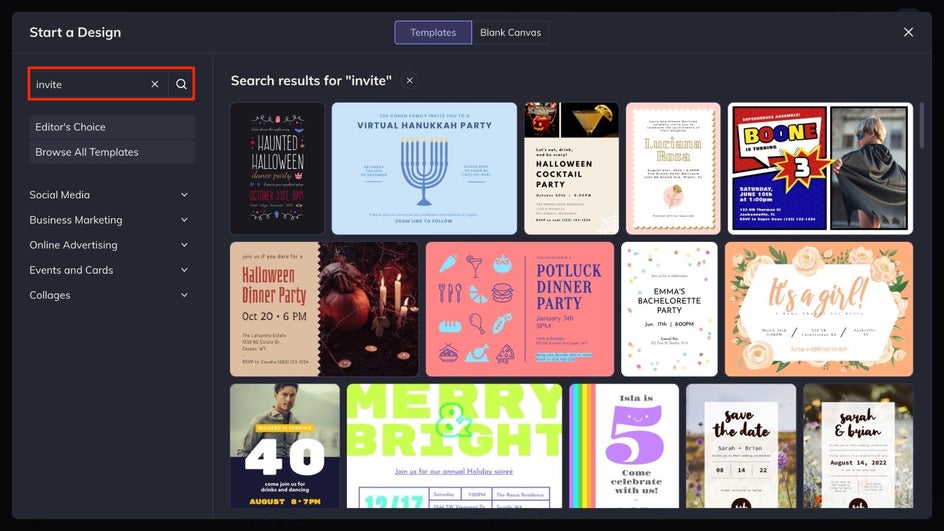The height and width of the screenshot is (531, 944).
Task: Expand the Business Marketing category
Action: coord(108,220)
